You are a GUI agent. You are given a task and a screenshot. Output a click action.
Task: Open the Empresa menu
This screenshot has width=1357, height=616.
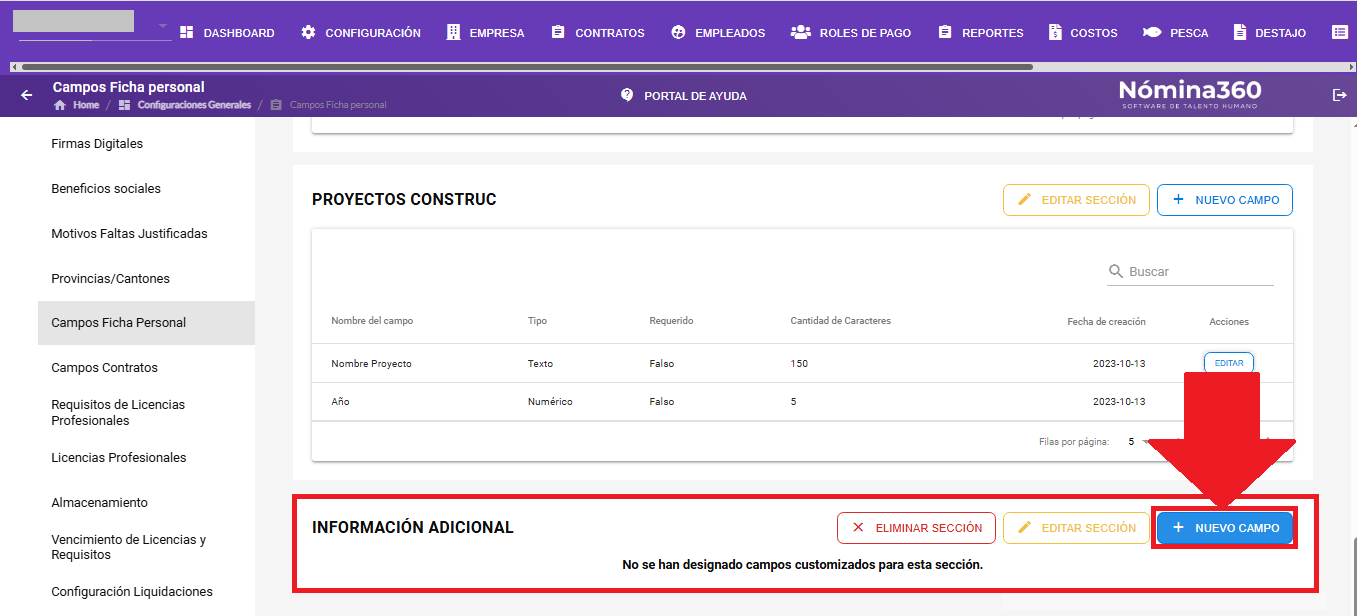point(485,33)
